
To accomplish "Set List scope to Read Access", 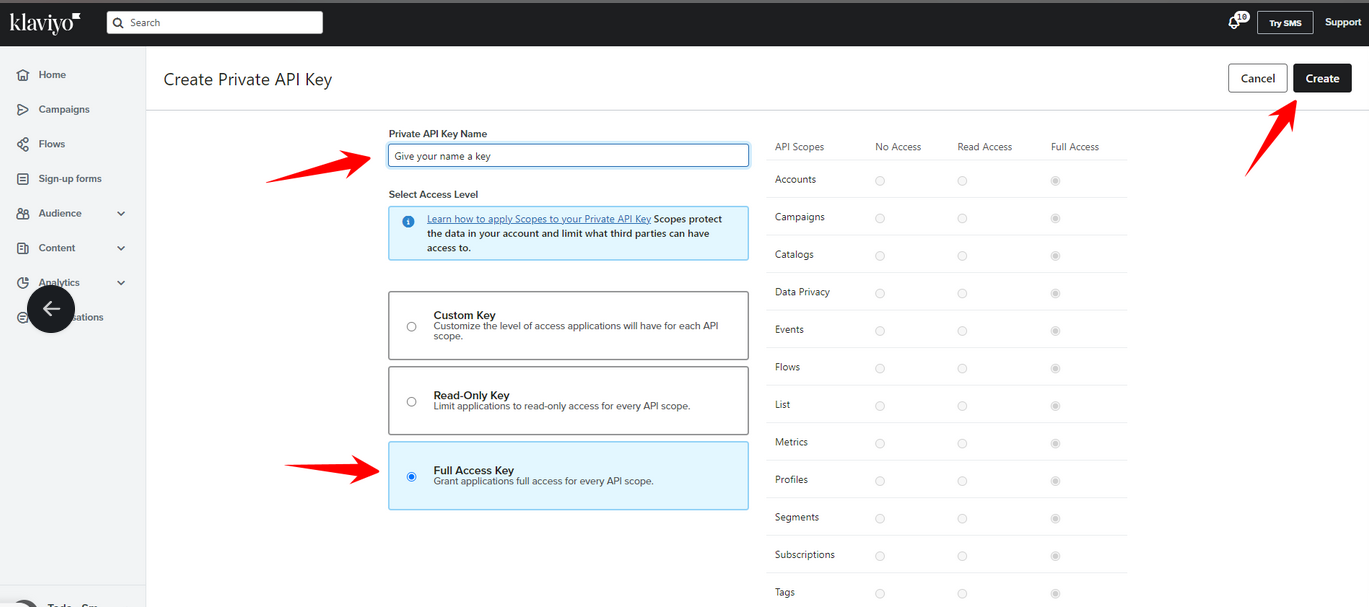I will [962, 406].
